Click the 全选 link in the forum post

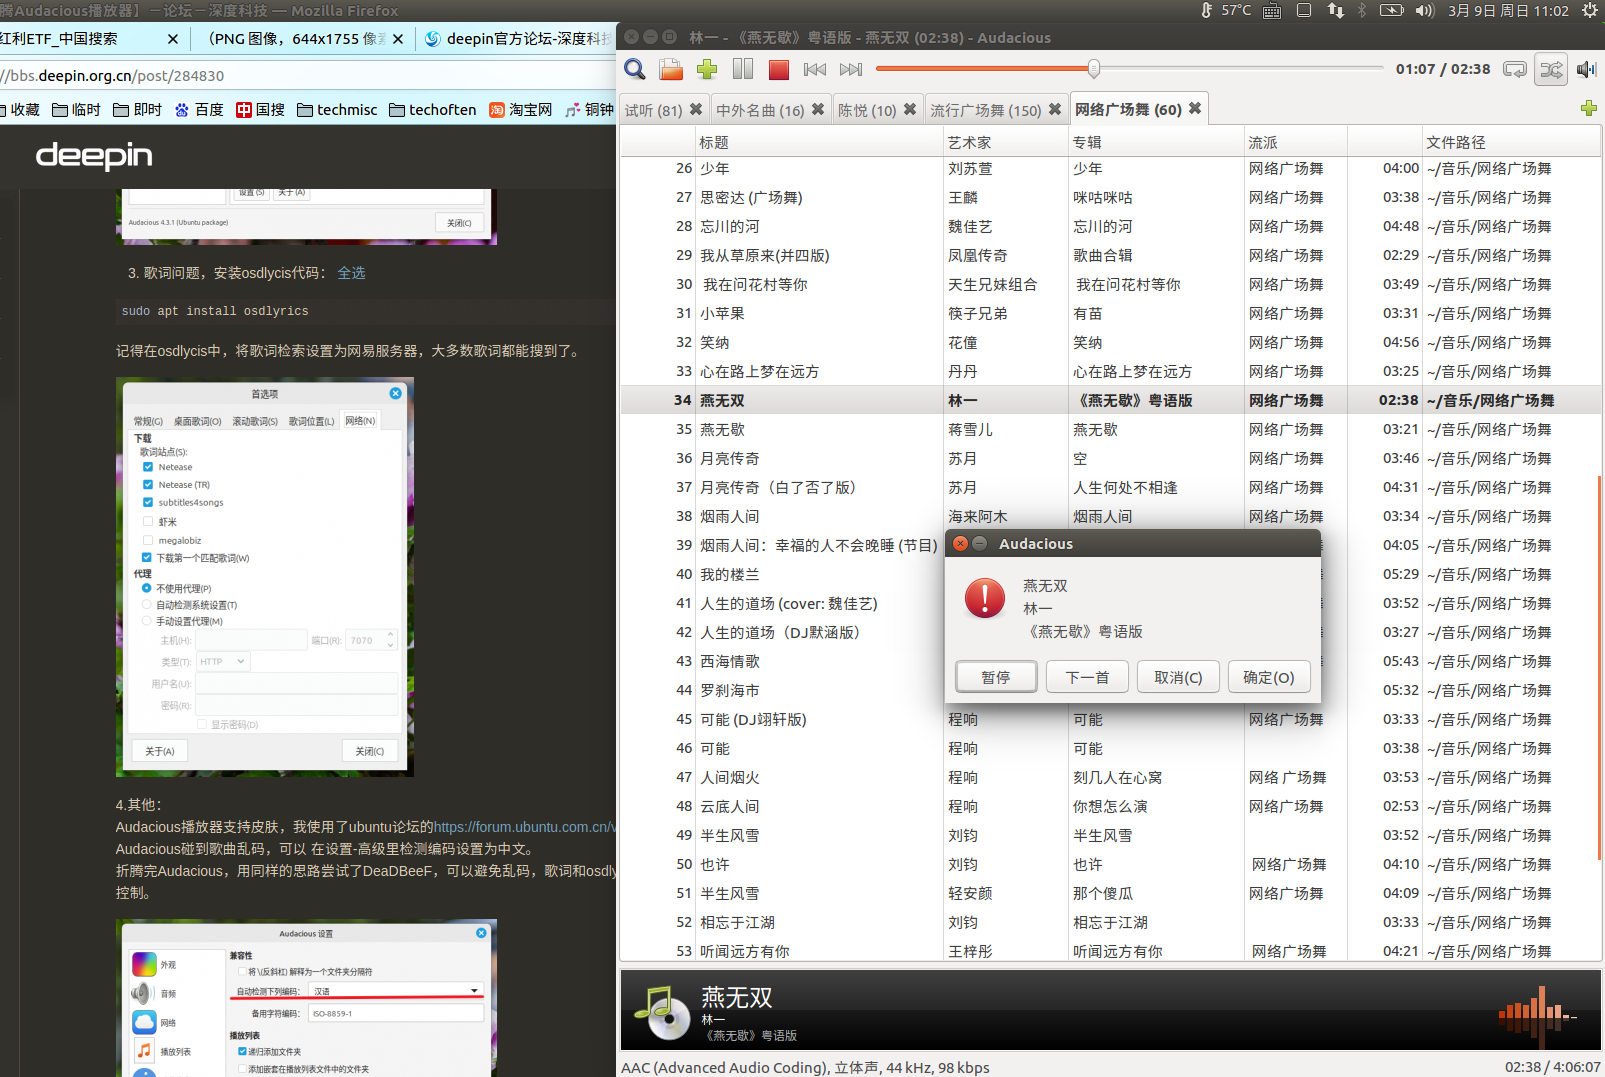point(351,273)
